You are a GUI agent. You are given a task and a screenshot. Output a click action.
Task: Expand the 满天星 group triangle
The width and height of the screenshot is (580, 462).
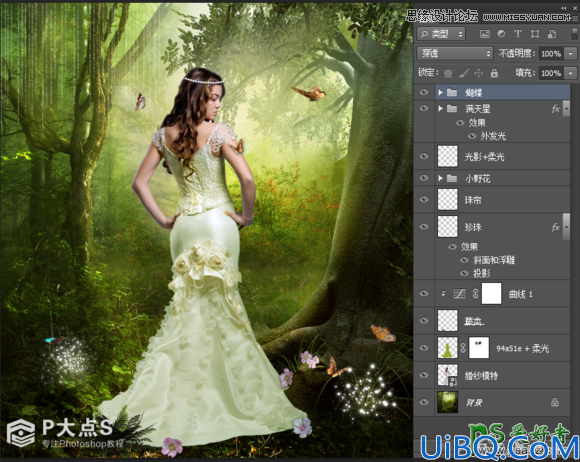440,108
